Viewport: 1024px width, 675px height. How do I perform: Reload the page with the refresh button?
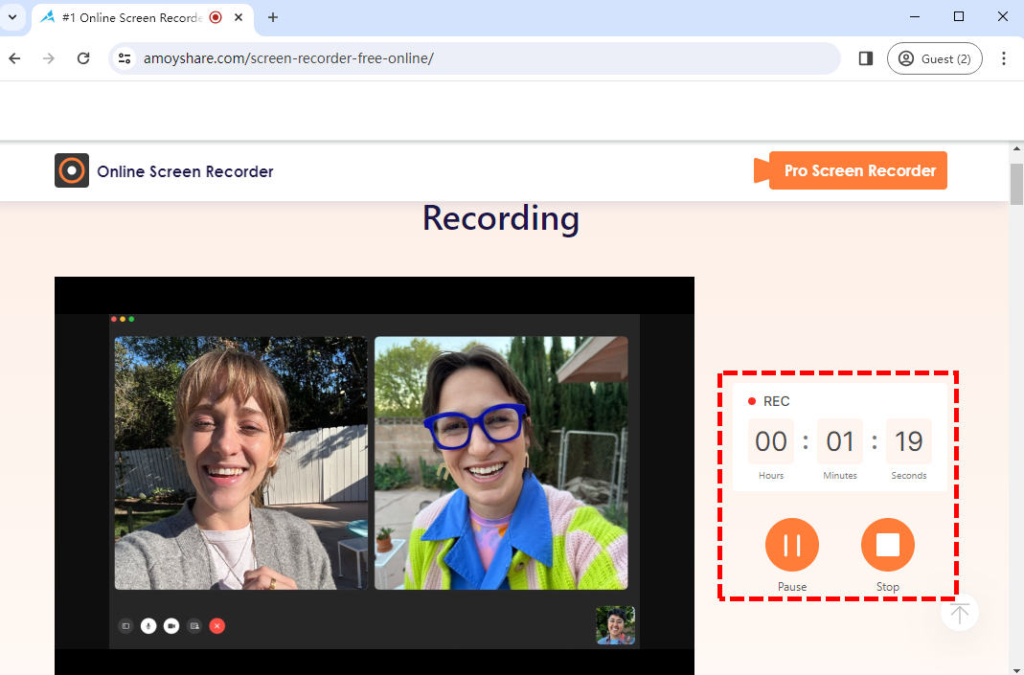tap(83, 58)
